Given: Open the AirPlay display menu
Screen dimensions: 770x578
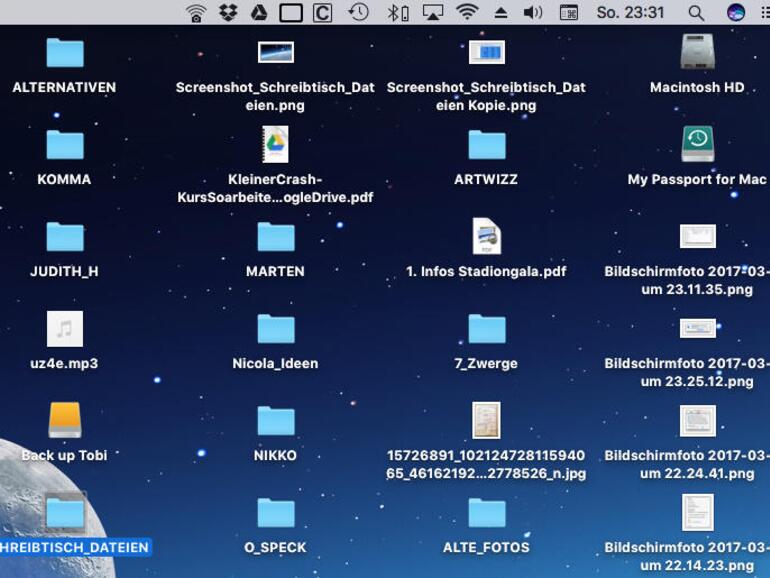Looking at the screenshot, I should coord(432,13).
